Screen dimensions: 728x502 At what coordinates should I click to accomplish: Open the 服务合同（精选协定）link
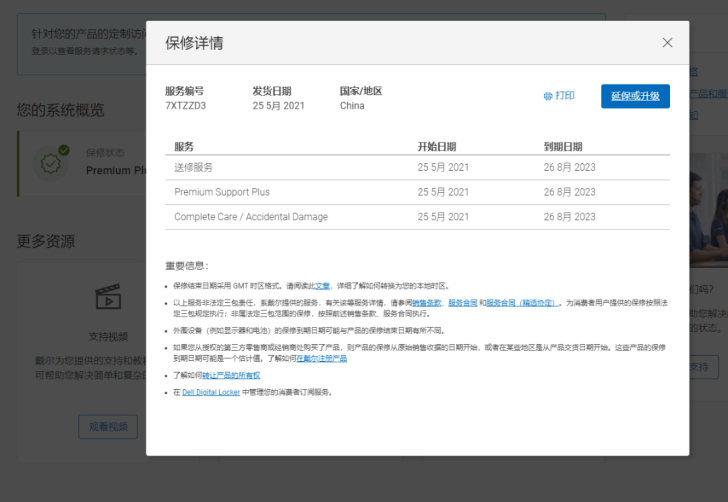522,303
